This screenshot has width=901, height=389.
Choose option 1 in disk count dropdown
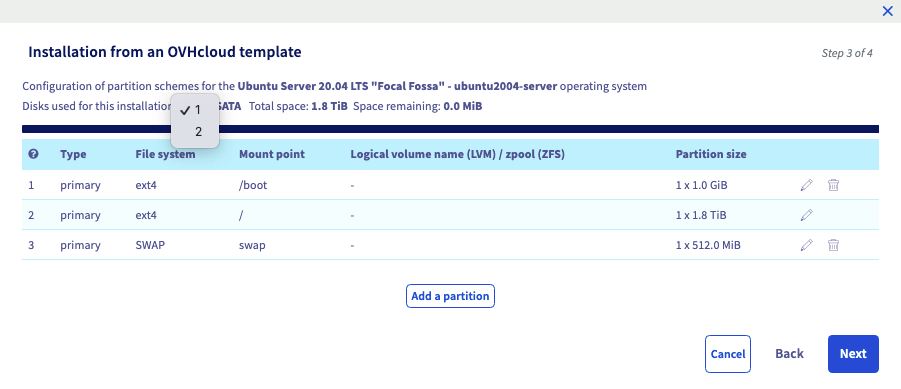pos(195,110)
